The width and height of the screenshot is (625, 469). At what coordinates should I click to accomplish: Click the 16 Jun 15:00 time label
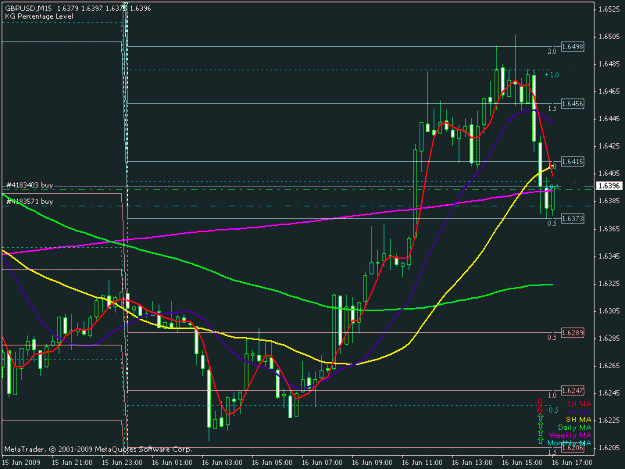pos(522,463)
